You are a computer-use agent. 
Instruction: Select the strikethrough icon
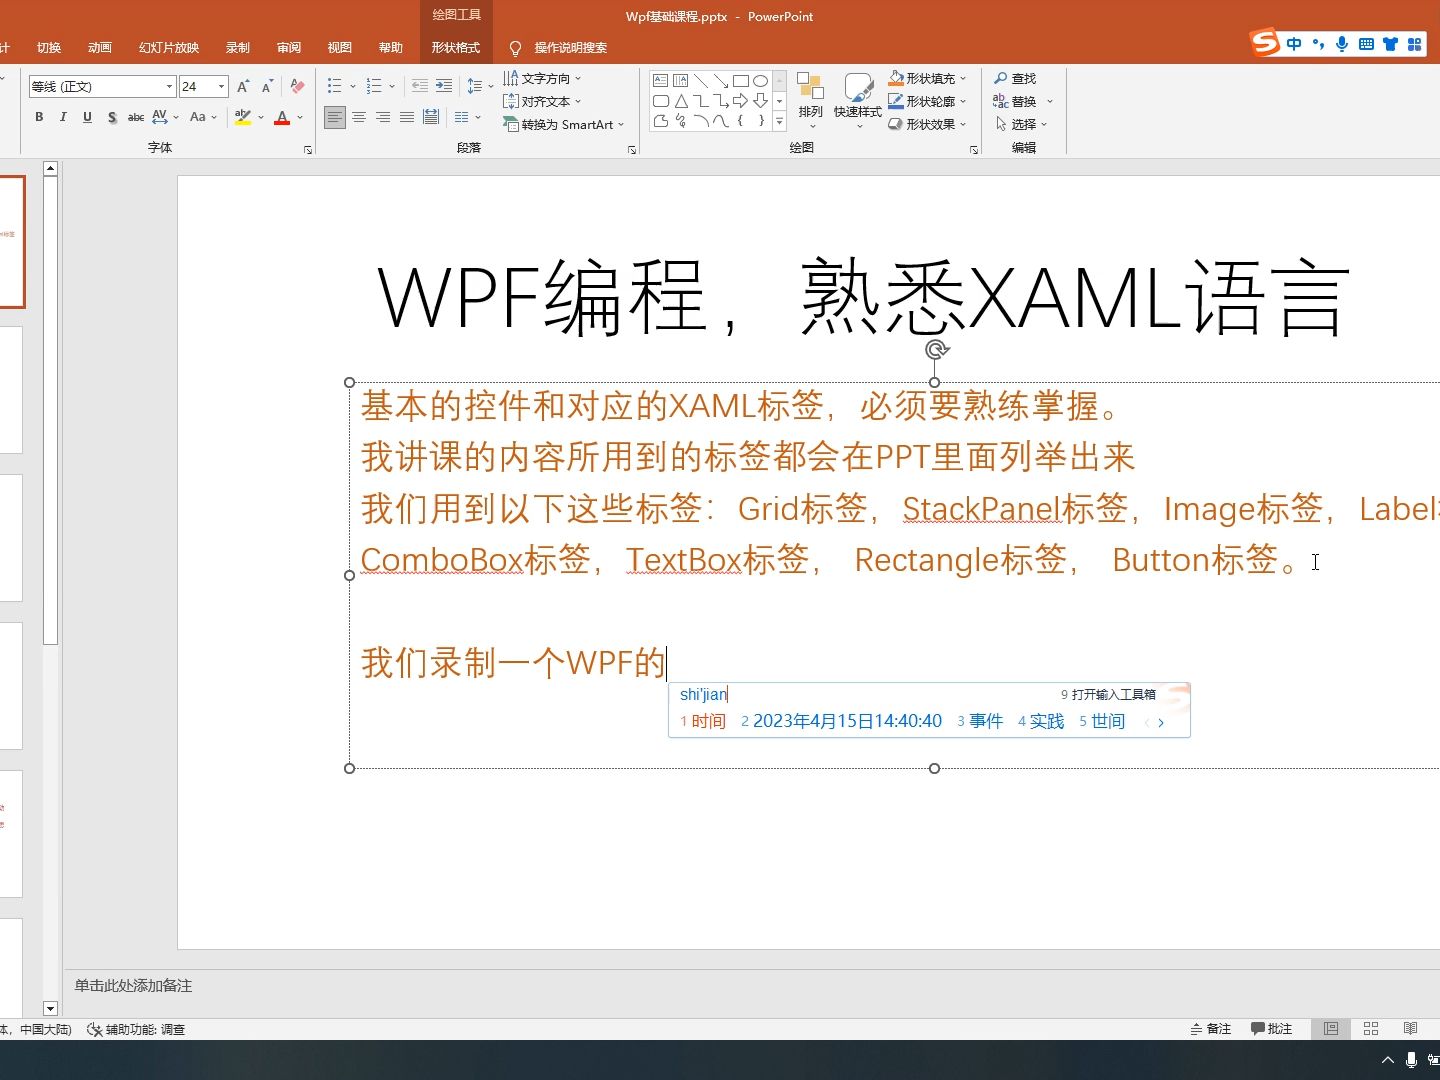[x=135, y=117]
